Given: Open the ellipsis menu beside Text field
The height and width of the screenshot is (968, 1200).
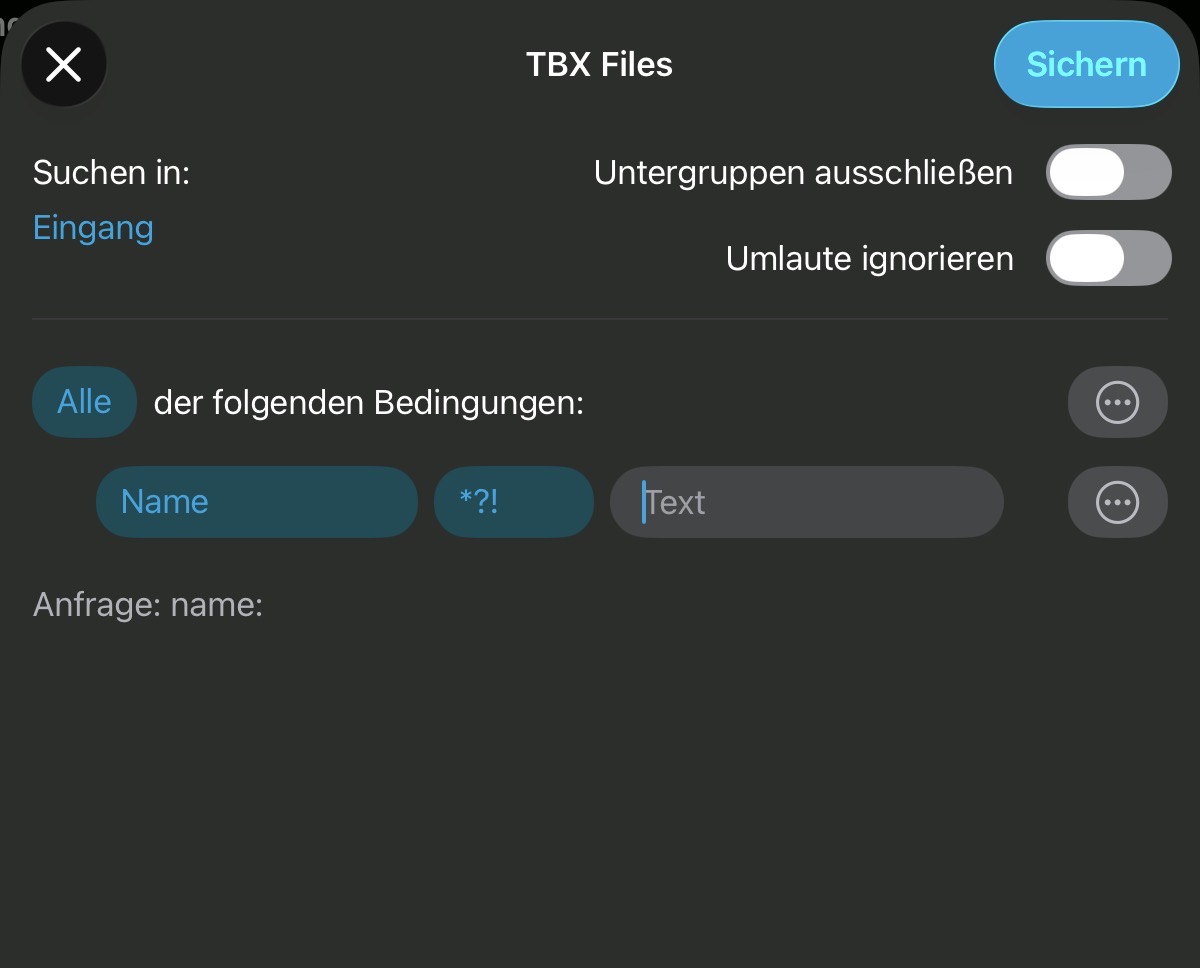Looking at the screenshot, I should click(x=1117, y=501).
